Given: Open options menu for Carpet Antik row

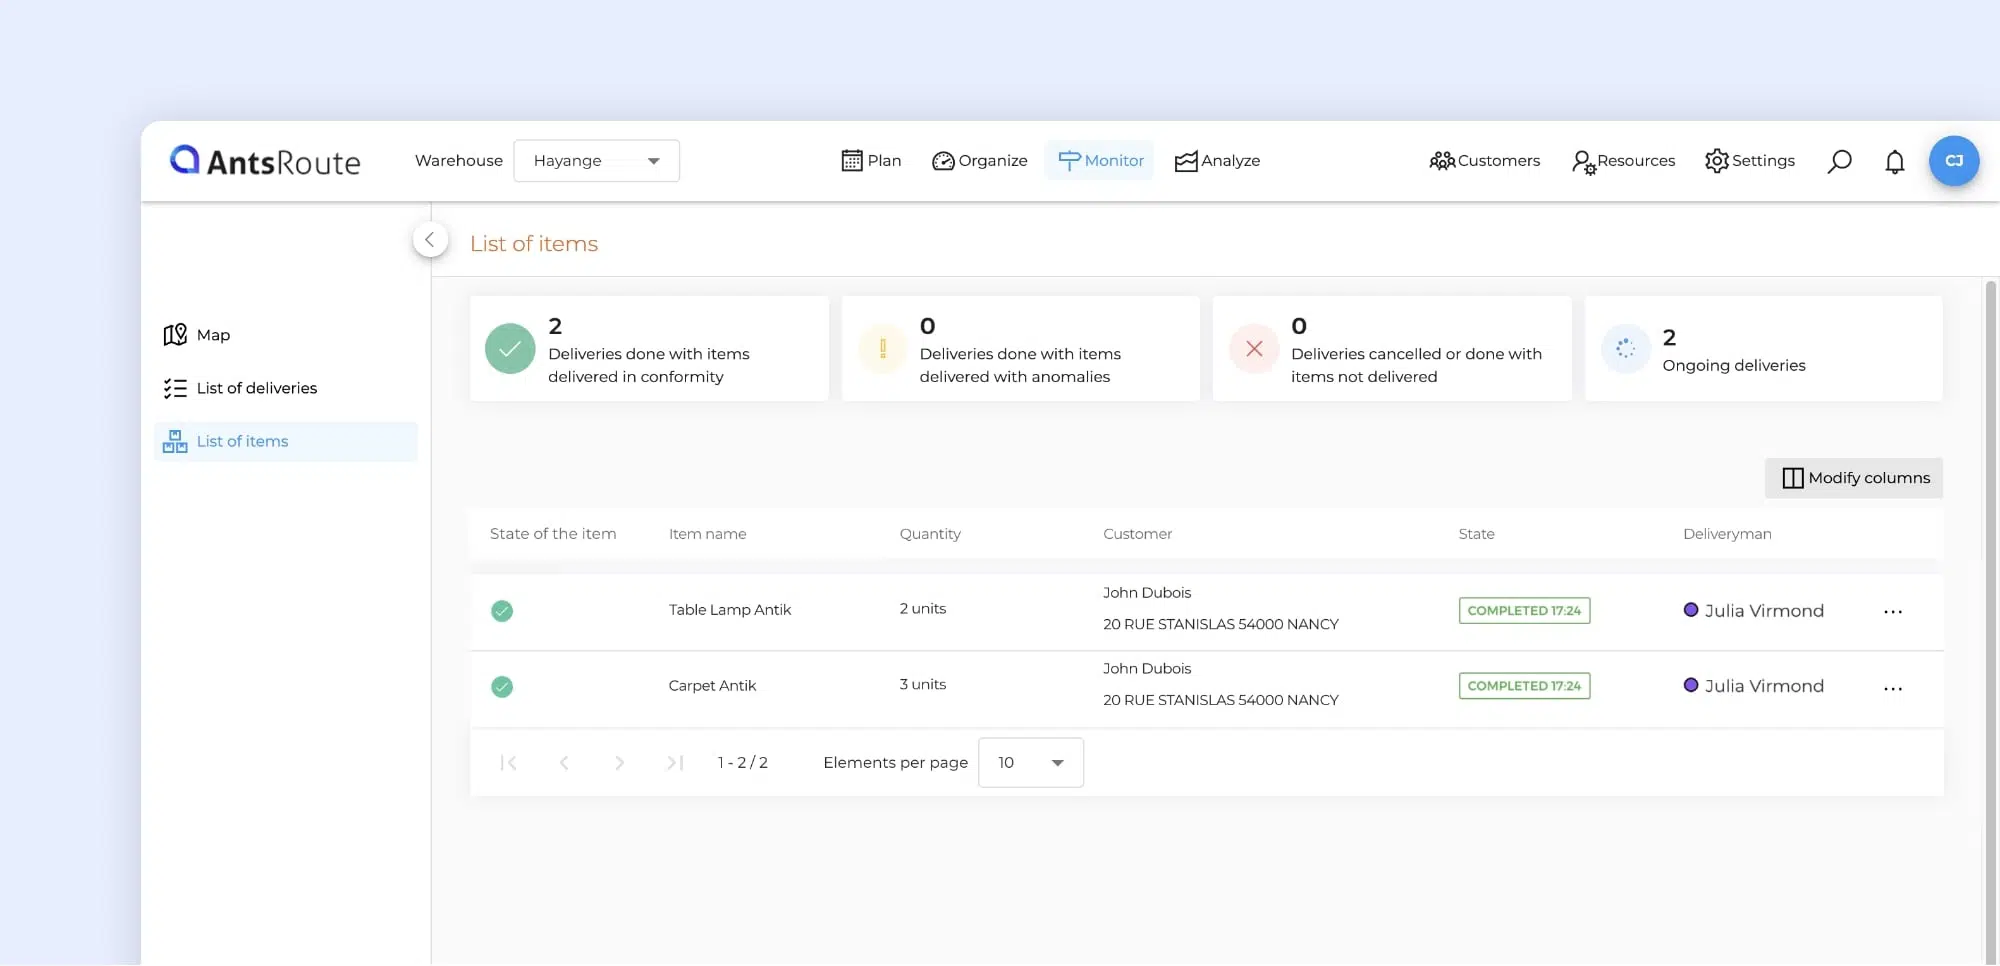Looking at the screenshot, I should [1892, 687].
